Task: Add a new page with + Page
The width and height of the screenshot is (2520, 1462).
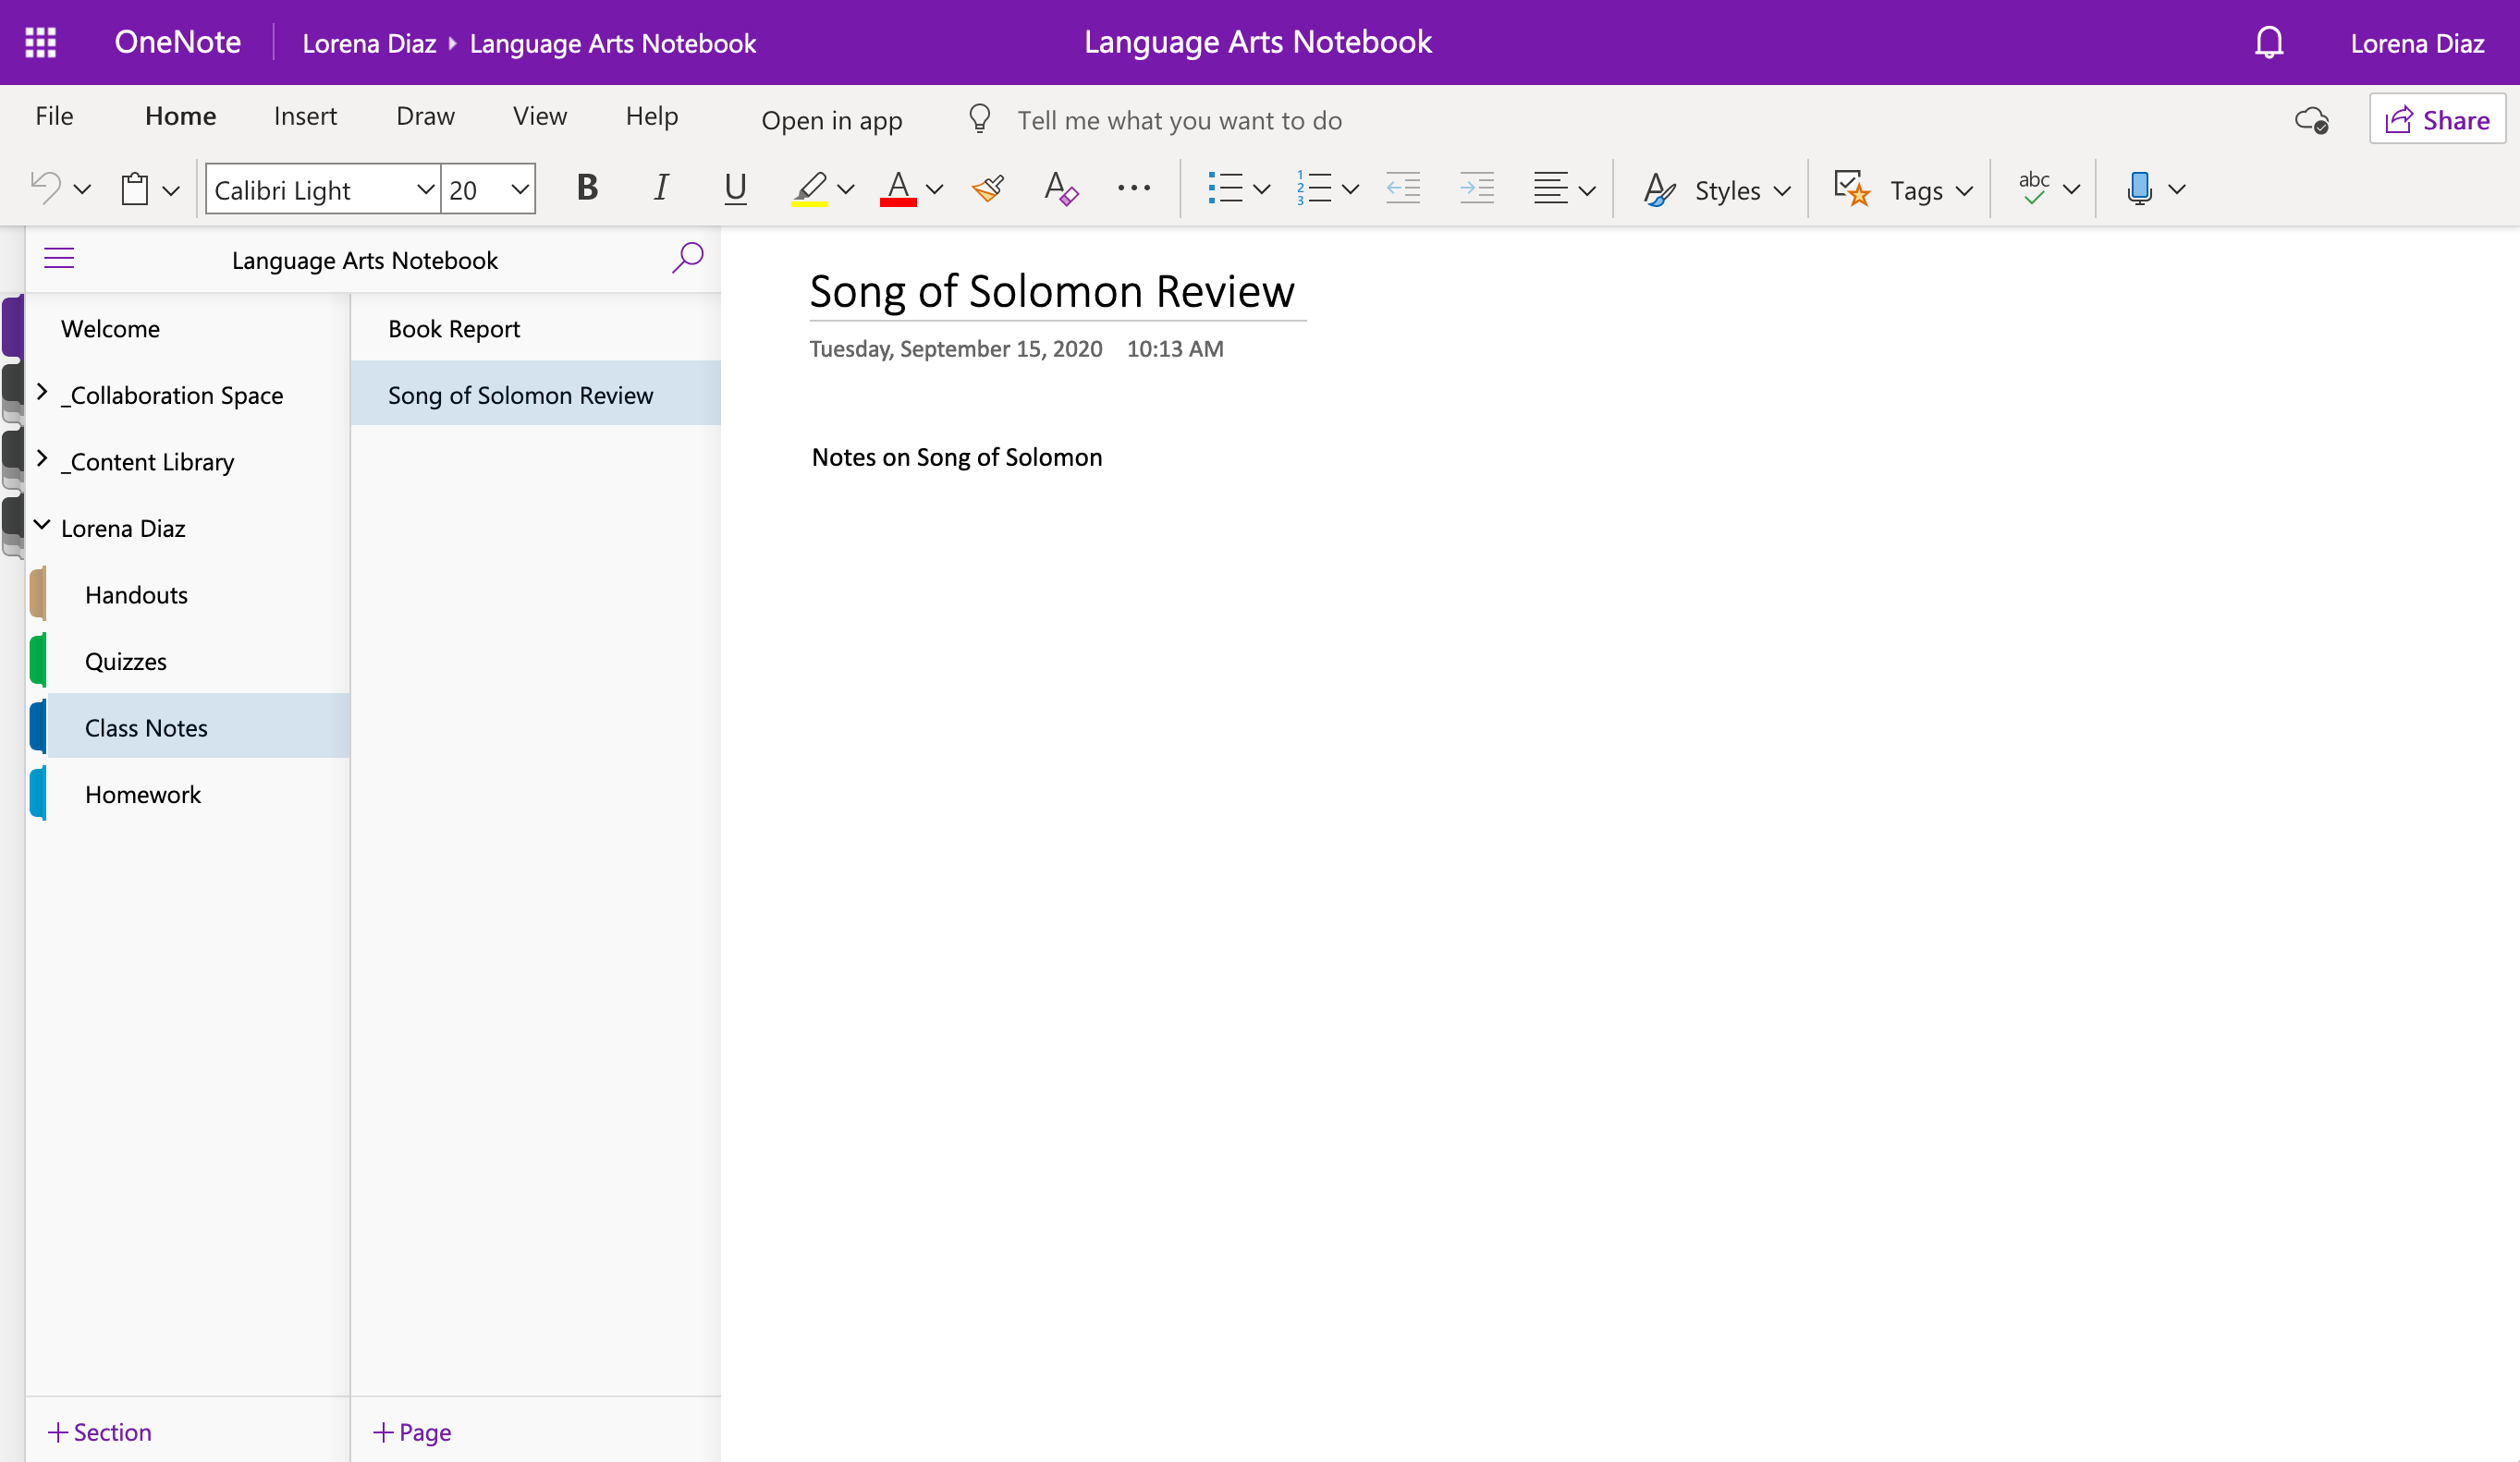Action: click(412, 1431)
